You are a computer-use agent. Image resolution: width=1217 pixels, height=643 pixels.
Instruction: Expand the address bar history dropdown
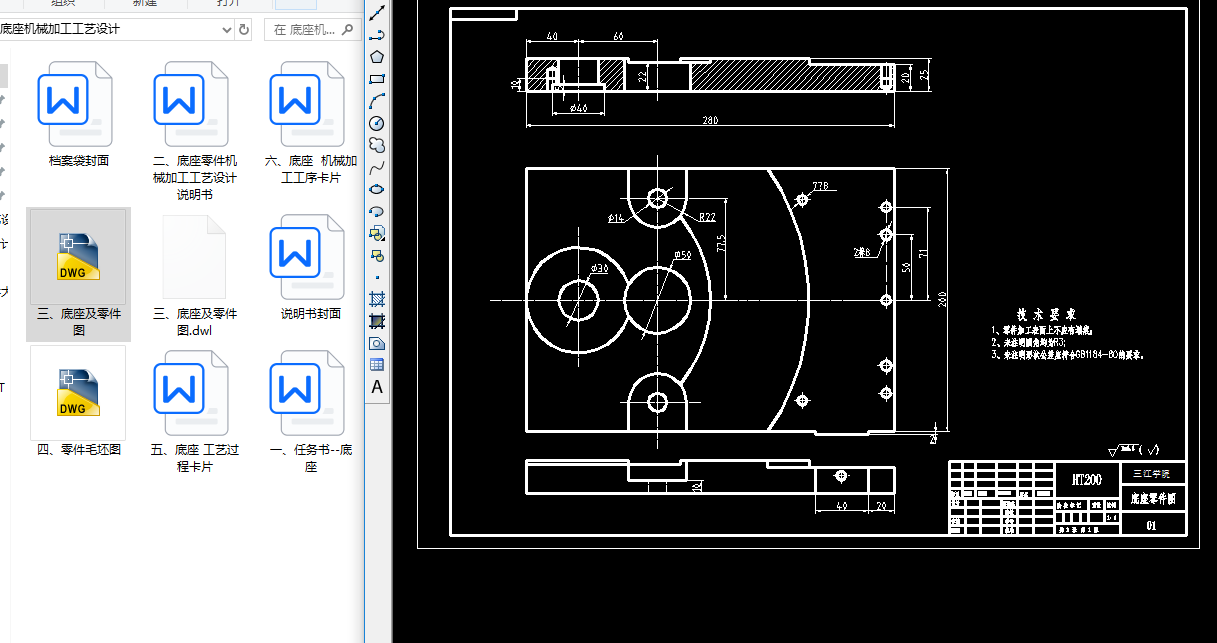[227, 30]
